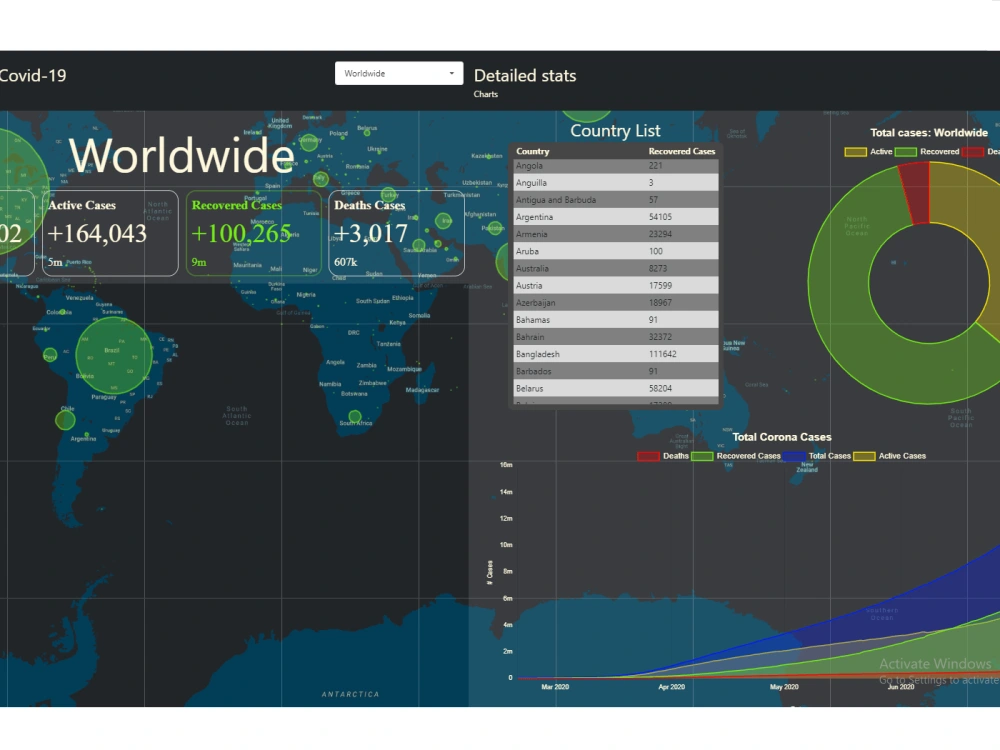
Task: Select the Armenia row in Country List
Action: 616,234
